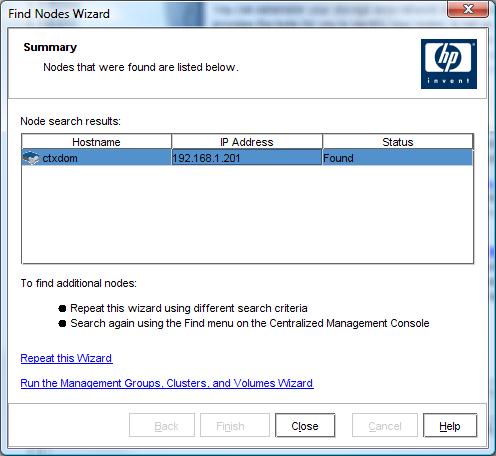Click the Found status cell
The width and height of the screenshot is (496, 456).
(398, 157)
